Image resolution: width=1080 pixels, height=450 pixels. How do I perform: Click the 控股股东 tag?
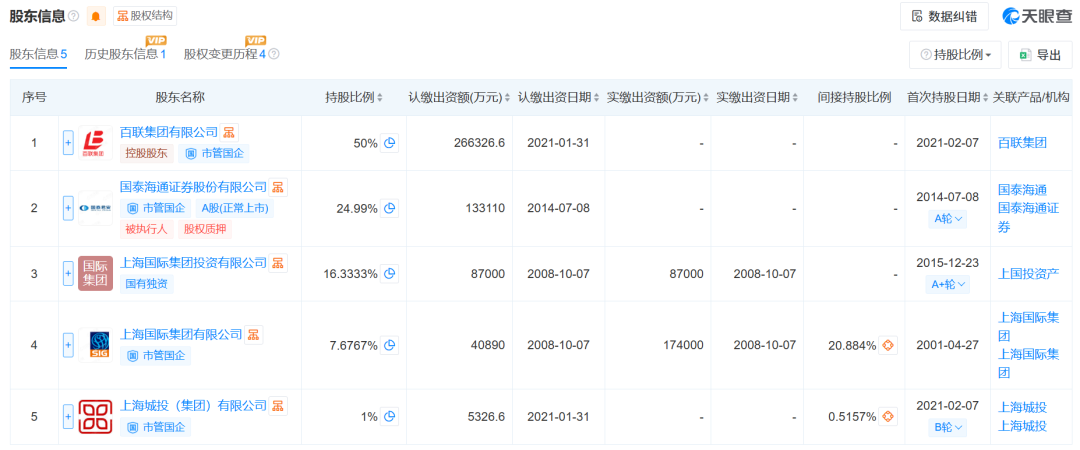click(x=147, y=154)
